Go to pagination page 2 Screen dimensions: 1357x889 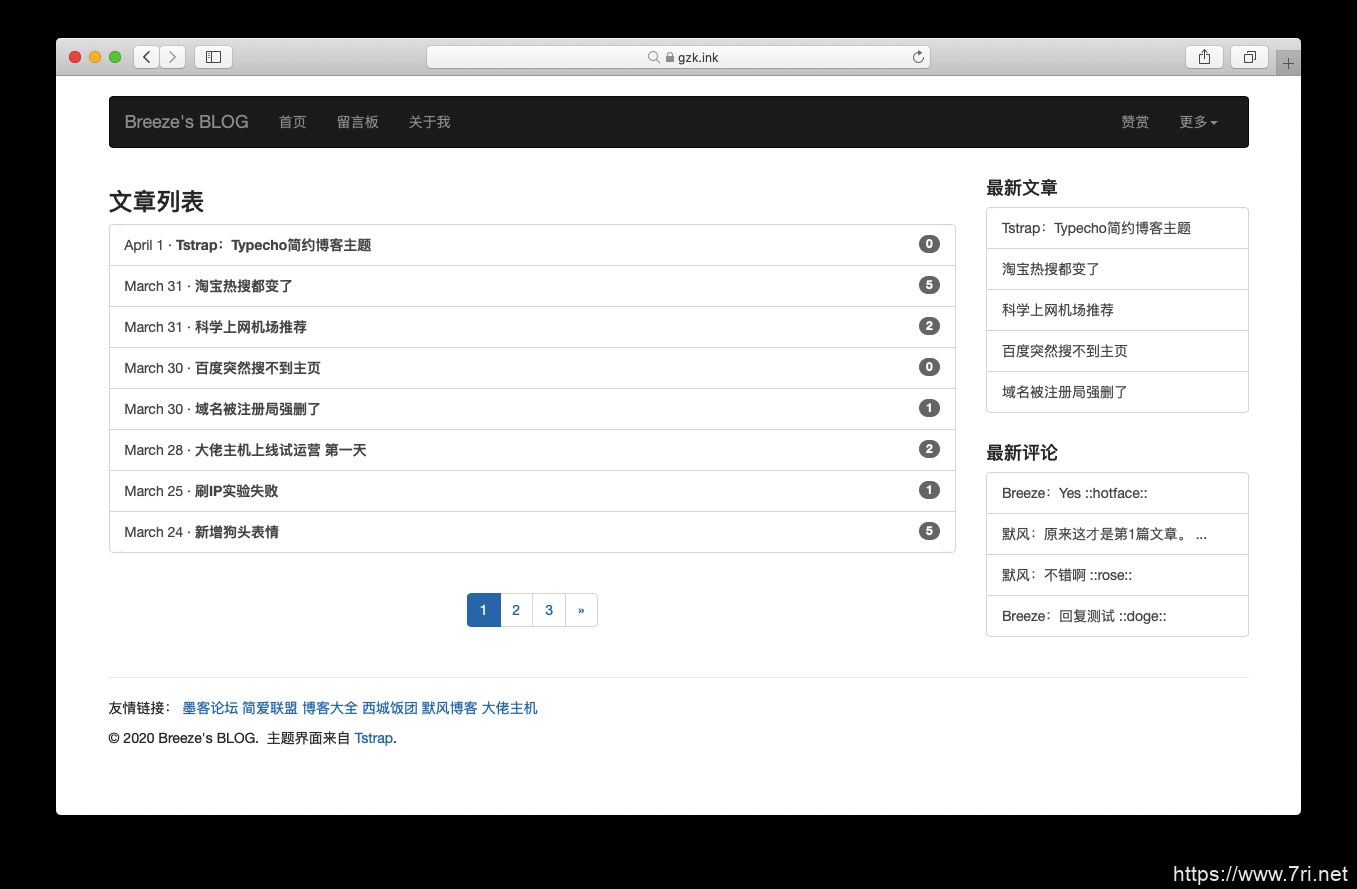(x=516, y=610)
